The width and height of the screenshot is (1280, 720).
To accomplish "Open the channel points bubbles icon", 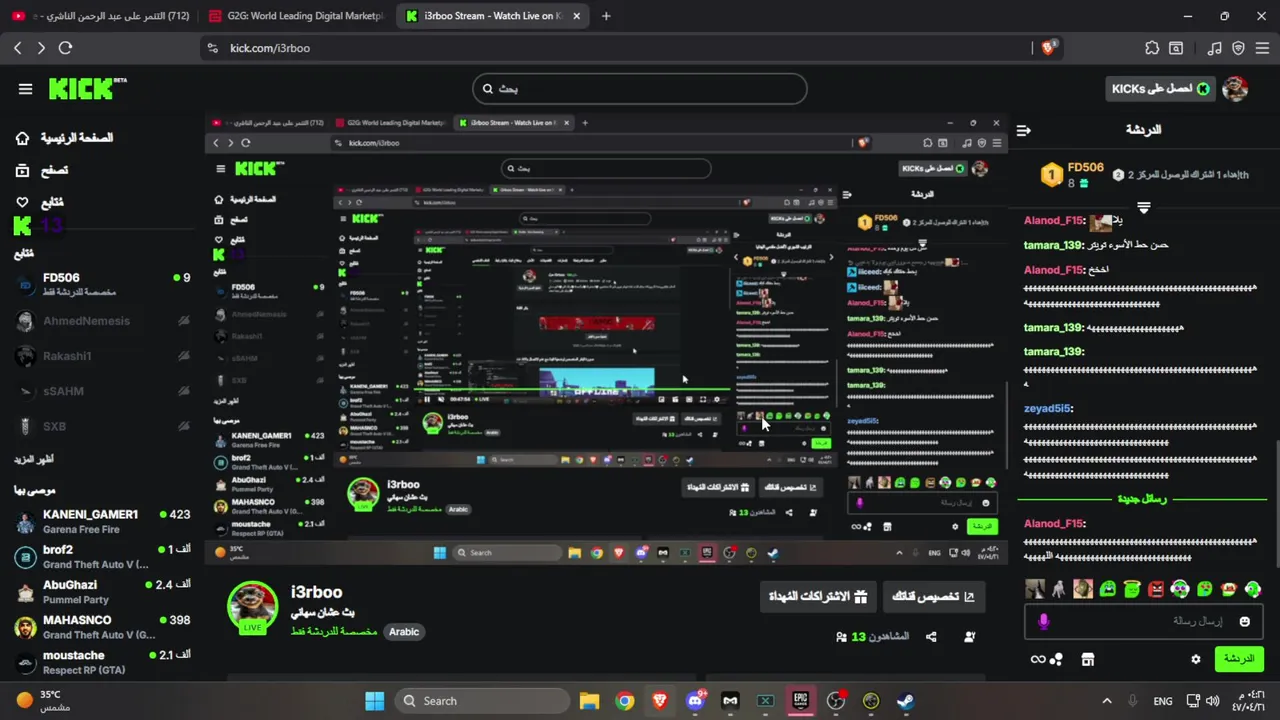I will click(1058, 660).
